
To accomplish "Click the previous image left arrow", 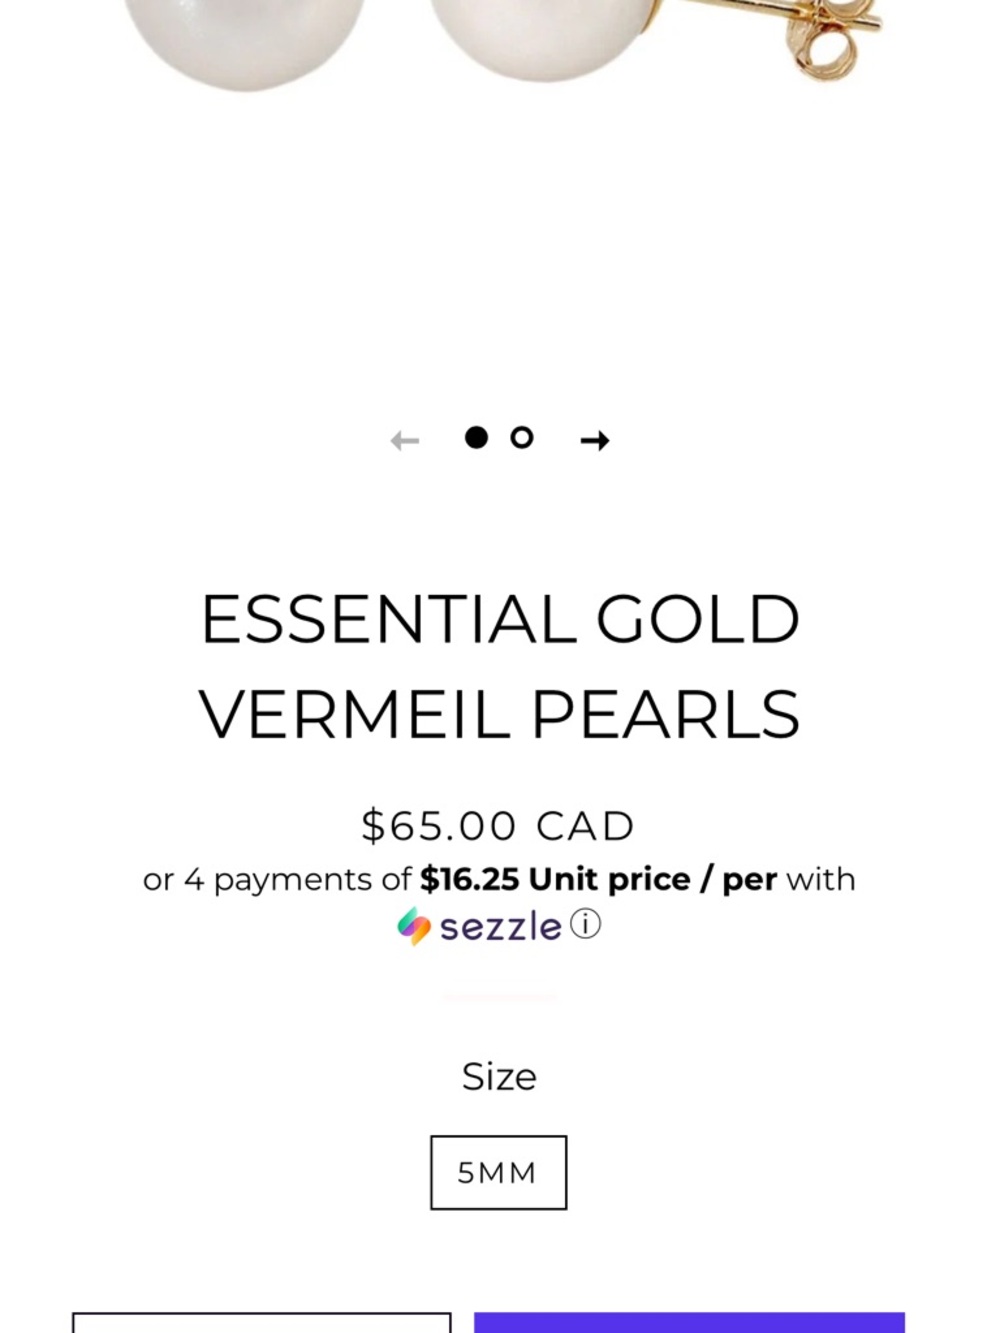I will [x=405, y=440].
